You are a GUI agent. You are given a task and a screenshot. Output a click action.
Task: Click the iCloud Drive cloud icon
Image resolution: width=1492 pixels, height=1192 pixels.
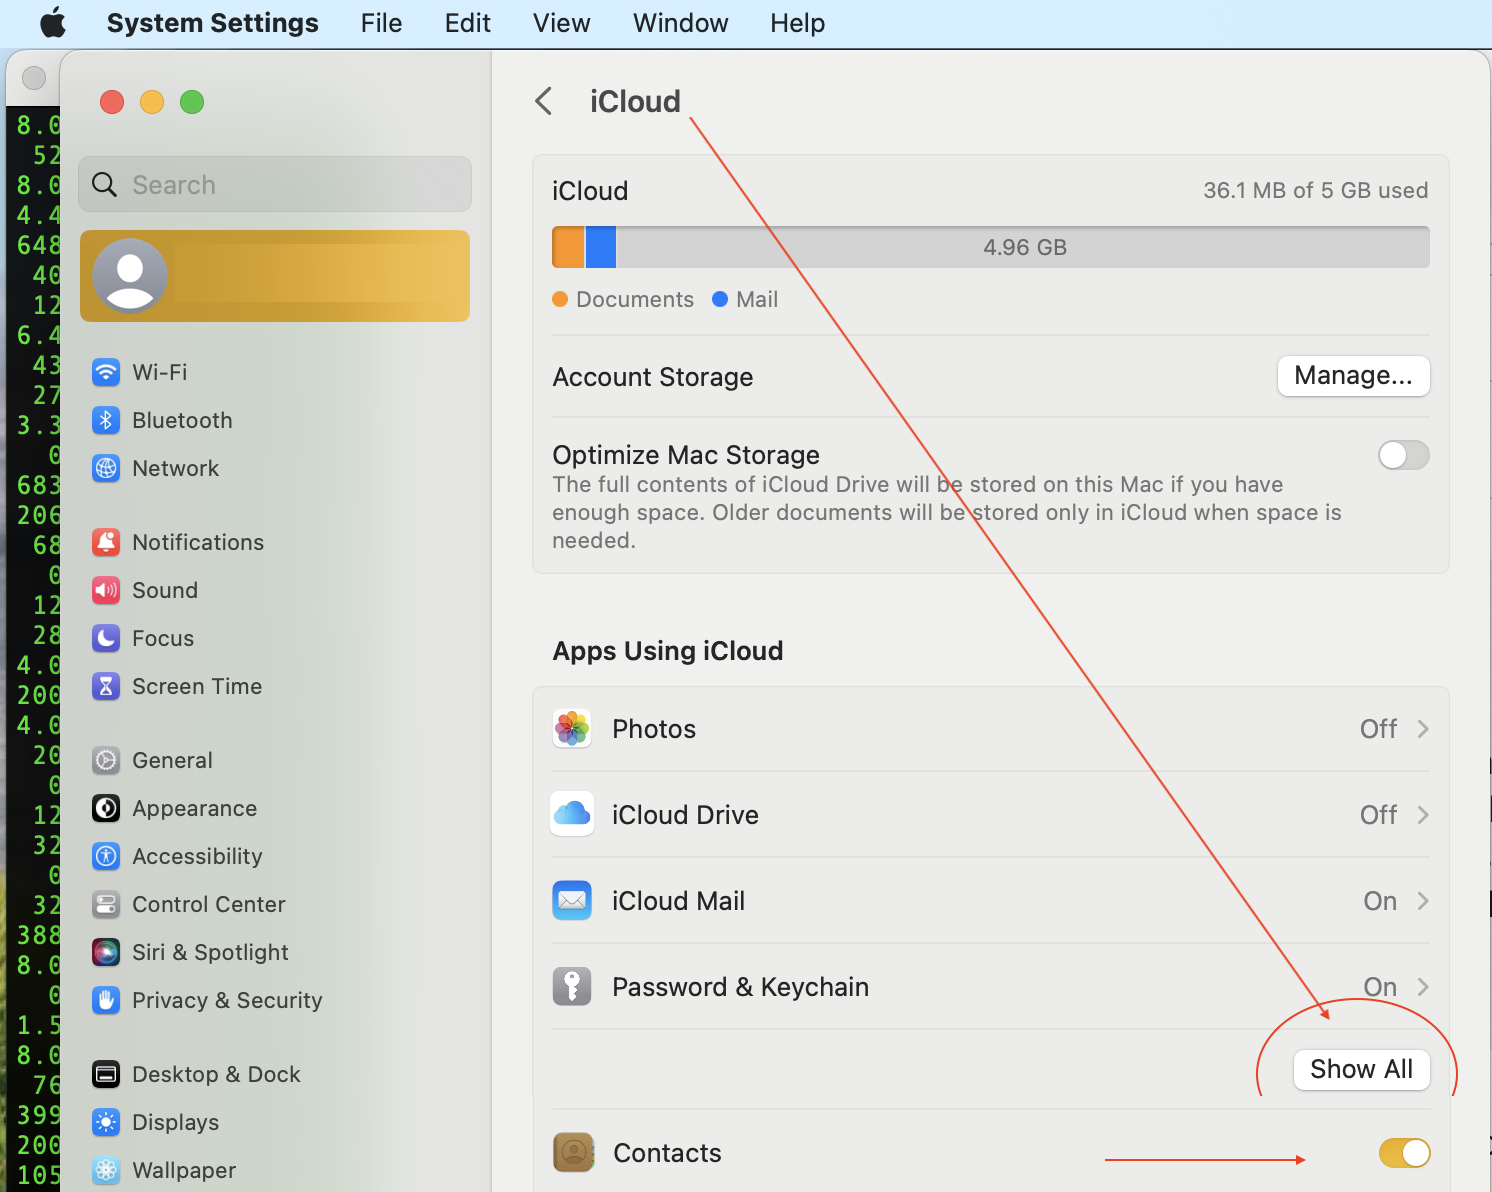coord(572,815)
